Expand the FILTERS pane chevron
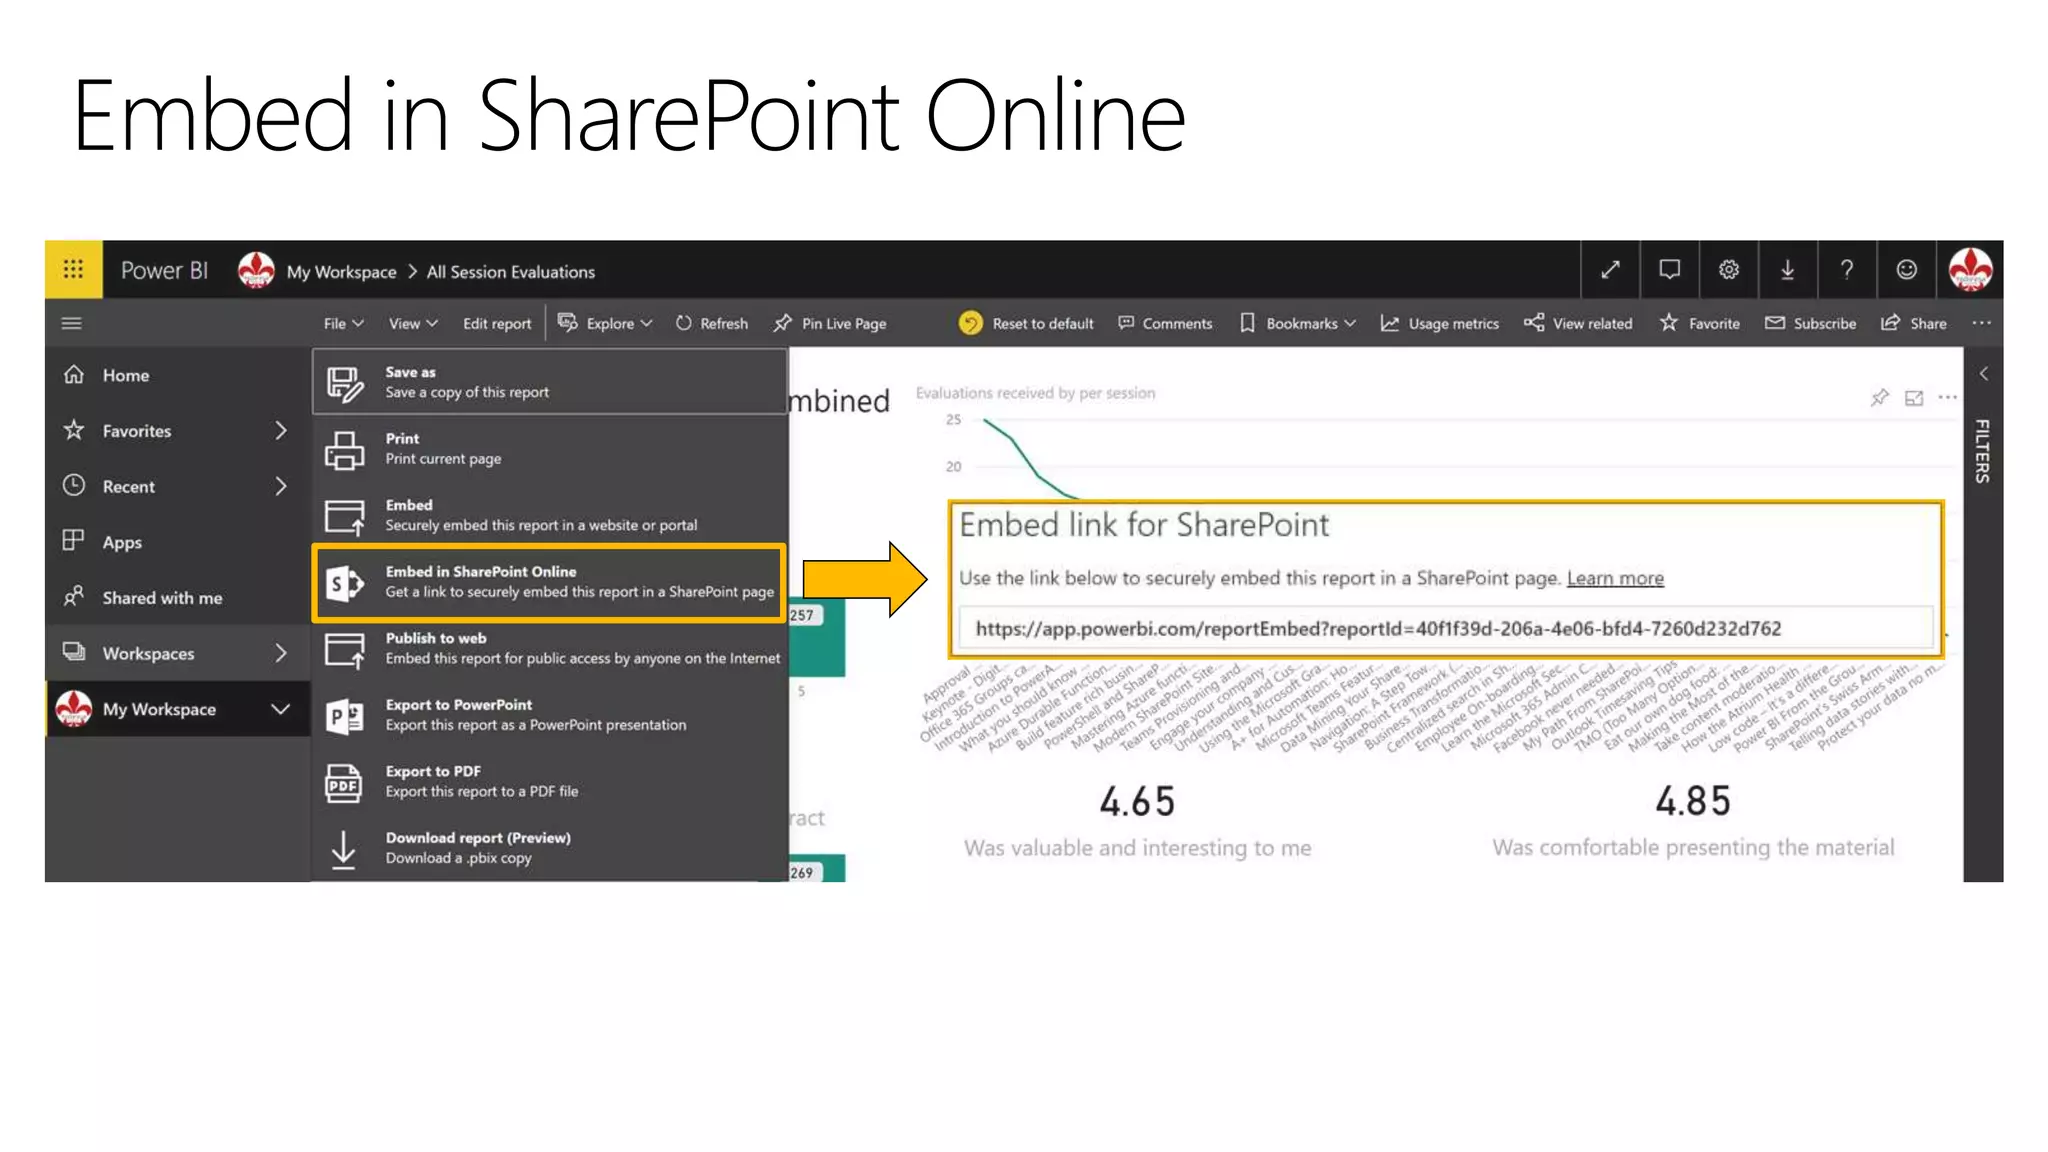Viewport: 2048px width, 1152px height. click(1983, 374)
